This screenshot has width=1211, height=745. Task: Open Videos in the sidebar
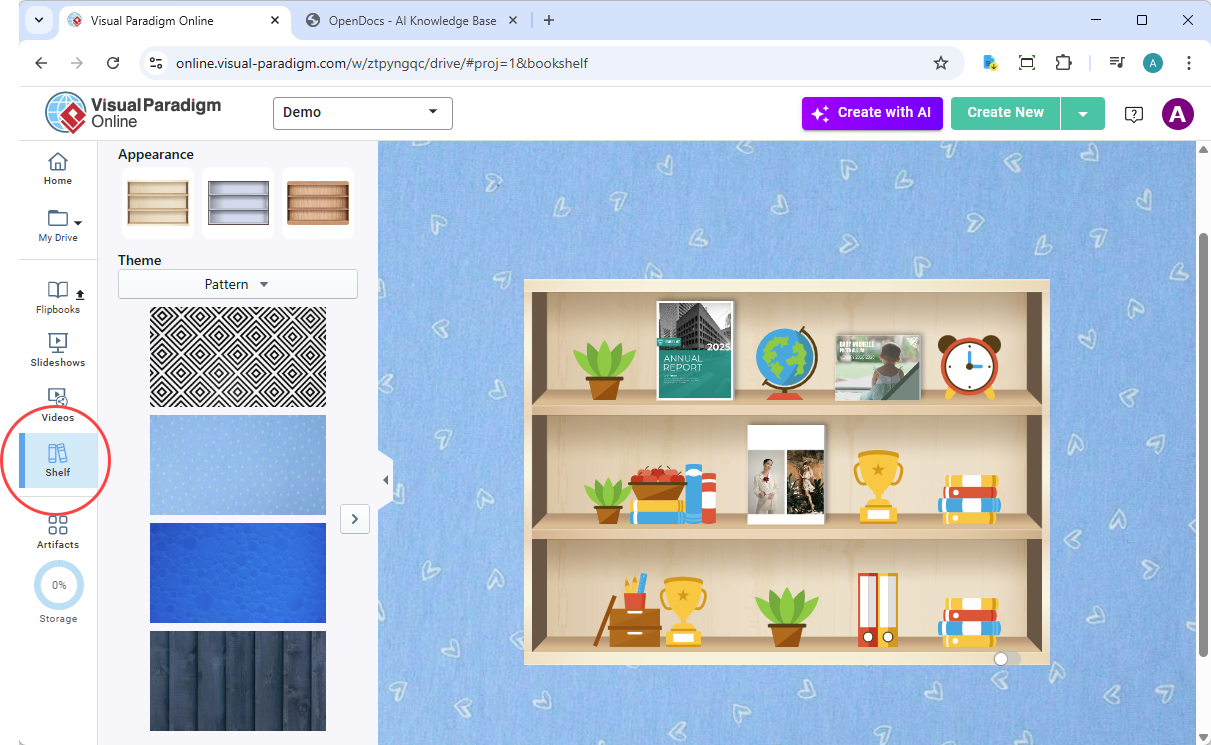tap(58, 404)
